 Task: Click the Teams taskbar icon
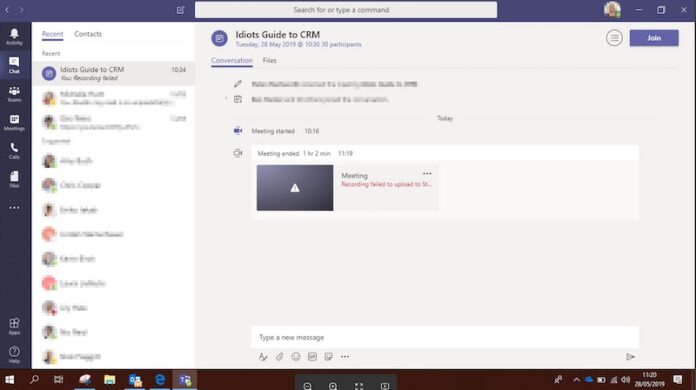(185, 380)
